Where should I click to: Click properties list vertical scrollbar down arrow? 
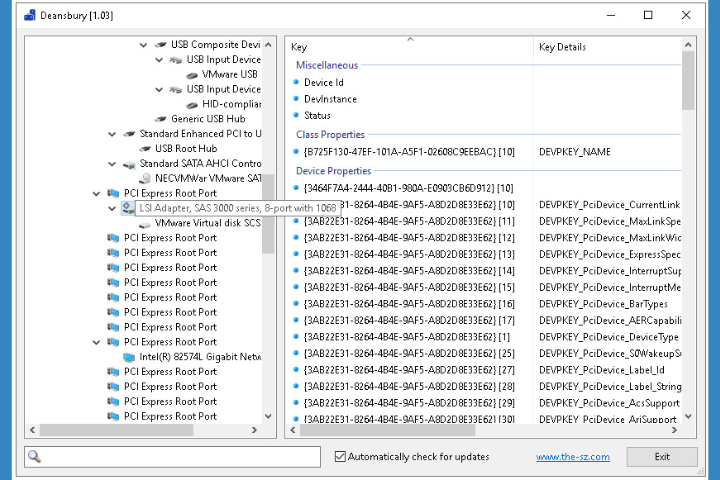688,417
